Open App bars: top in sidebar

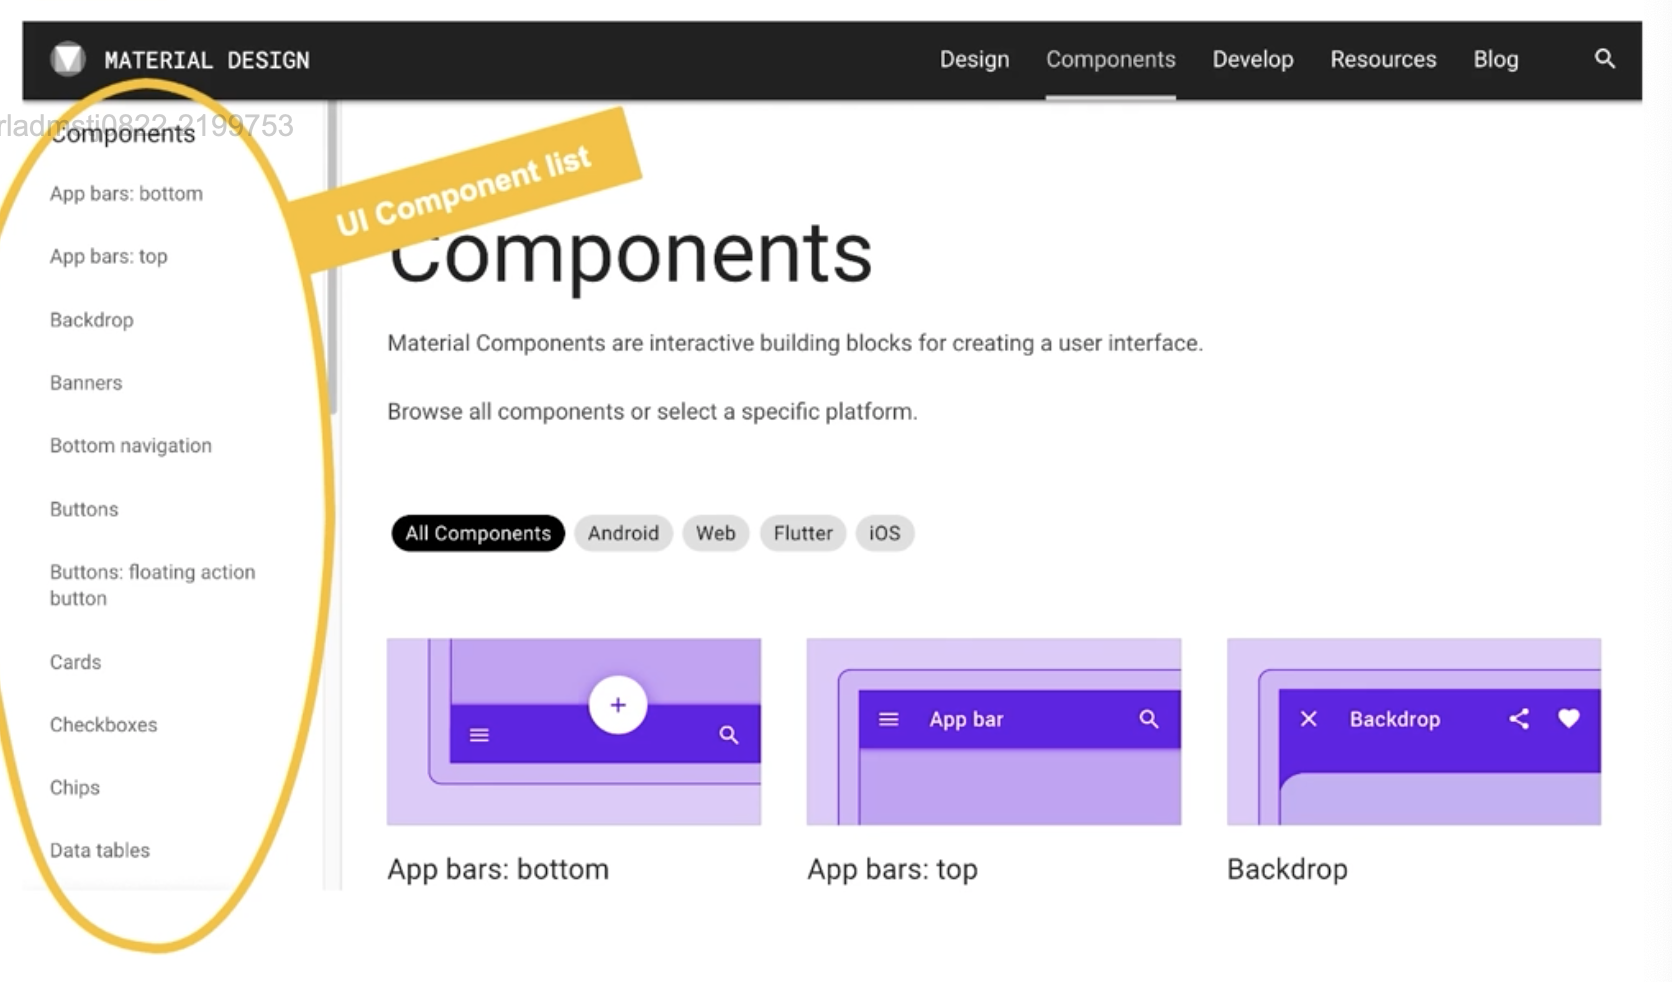point(109,257)
